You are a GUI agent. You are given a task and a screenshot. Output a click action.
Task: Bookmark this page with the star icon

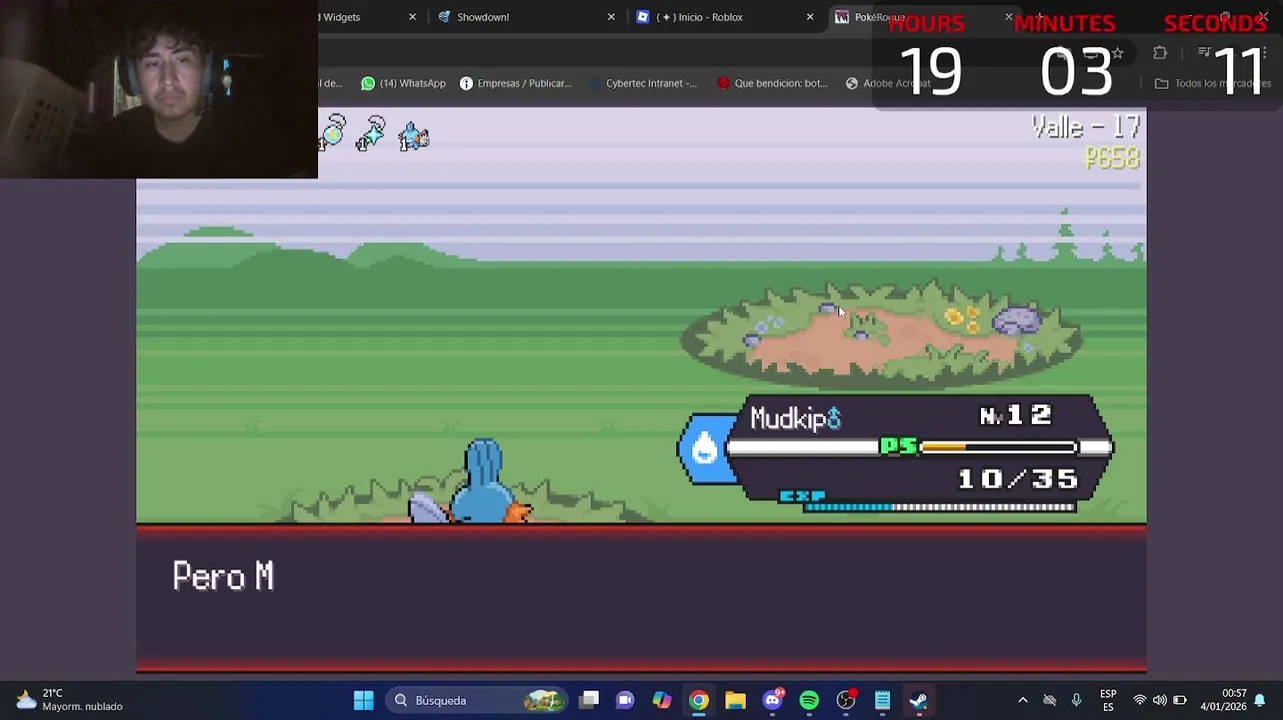click(1118, 53)
